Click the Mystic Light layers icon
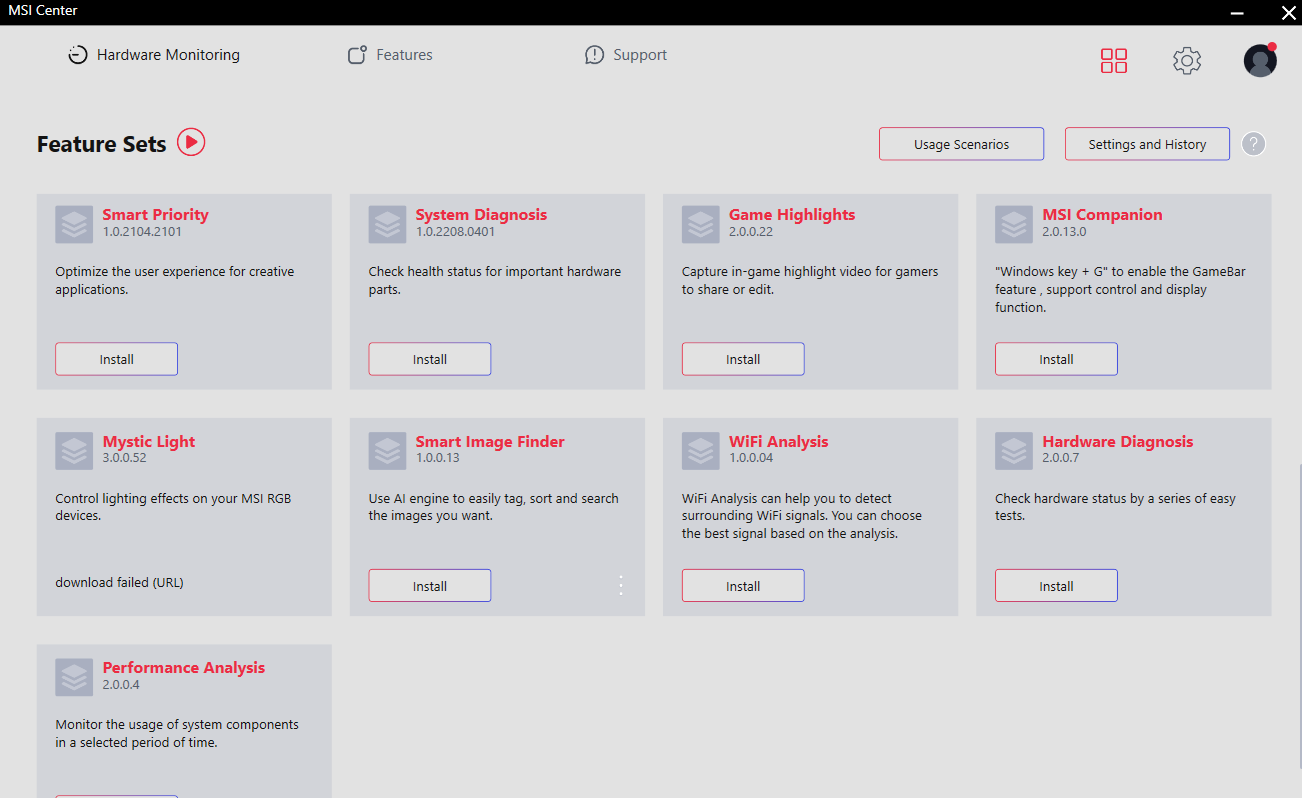This screenshot has height=798, width=1302. [74, 452]
